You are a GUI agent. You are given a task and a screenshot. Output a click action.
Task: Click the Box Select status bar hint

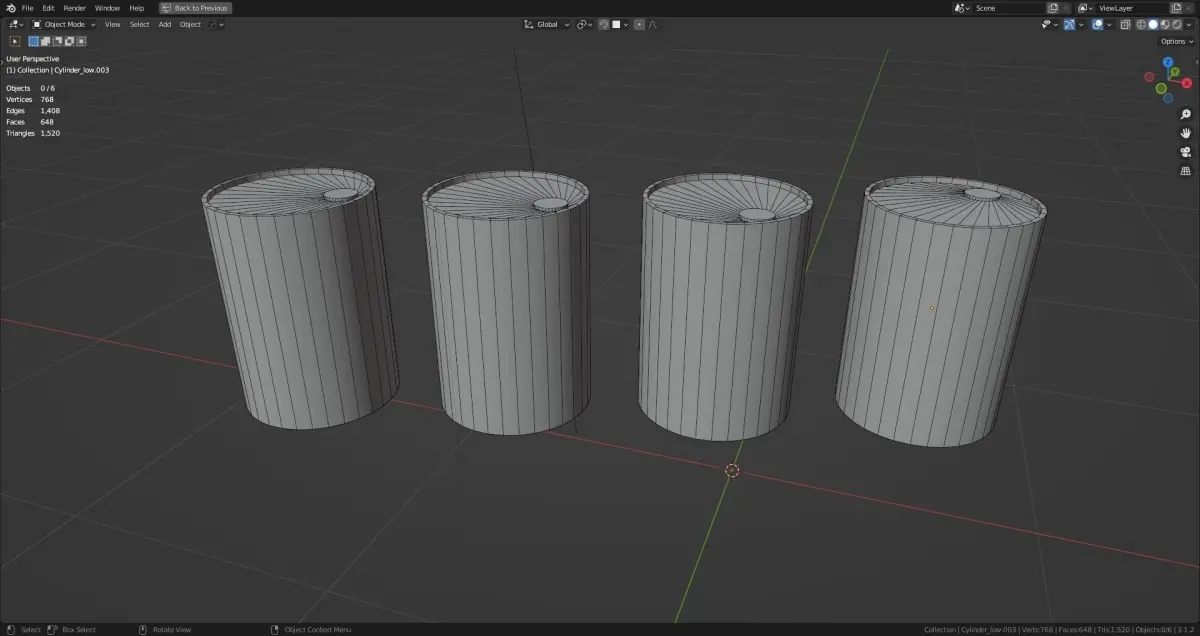(71, 630)
